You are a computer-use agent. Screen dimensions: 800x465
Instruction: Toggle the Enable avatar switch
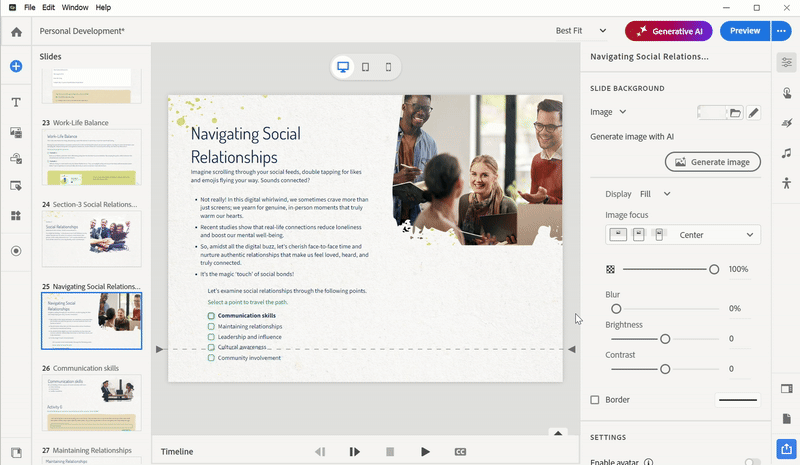[751, 462]
